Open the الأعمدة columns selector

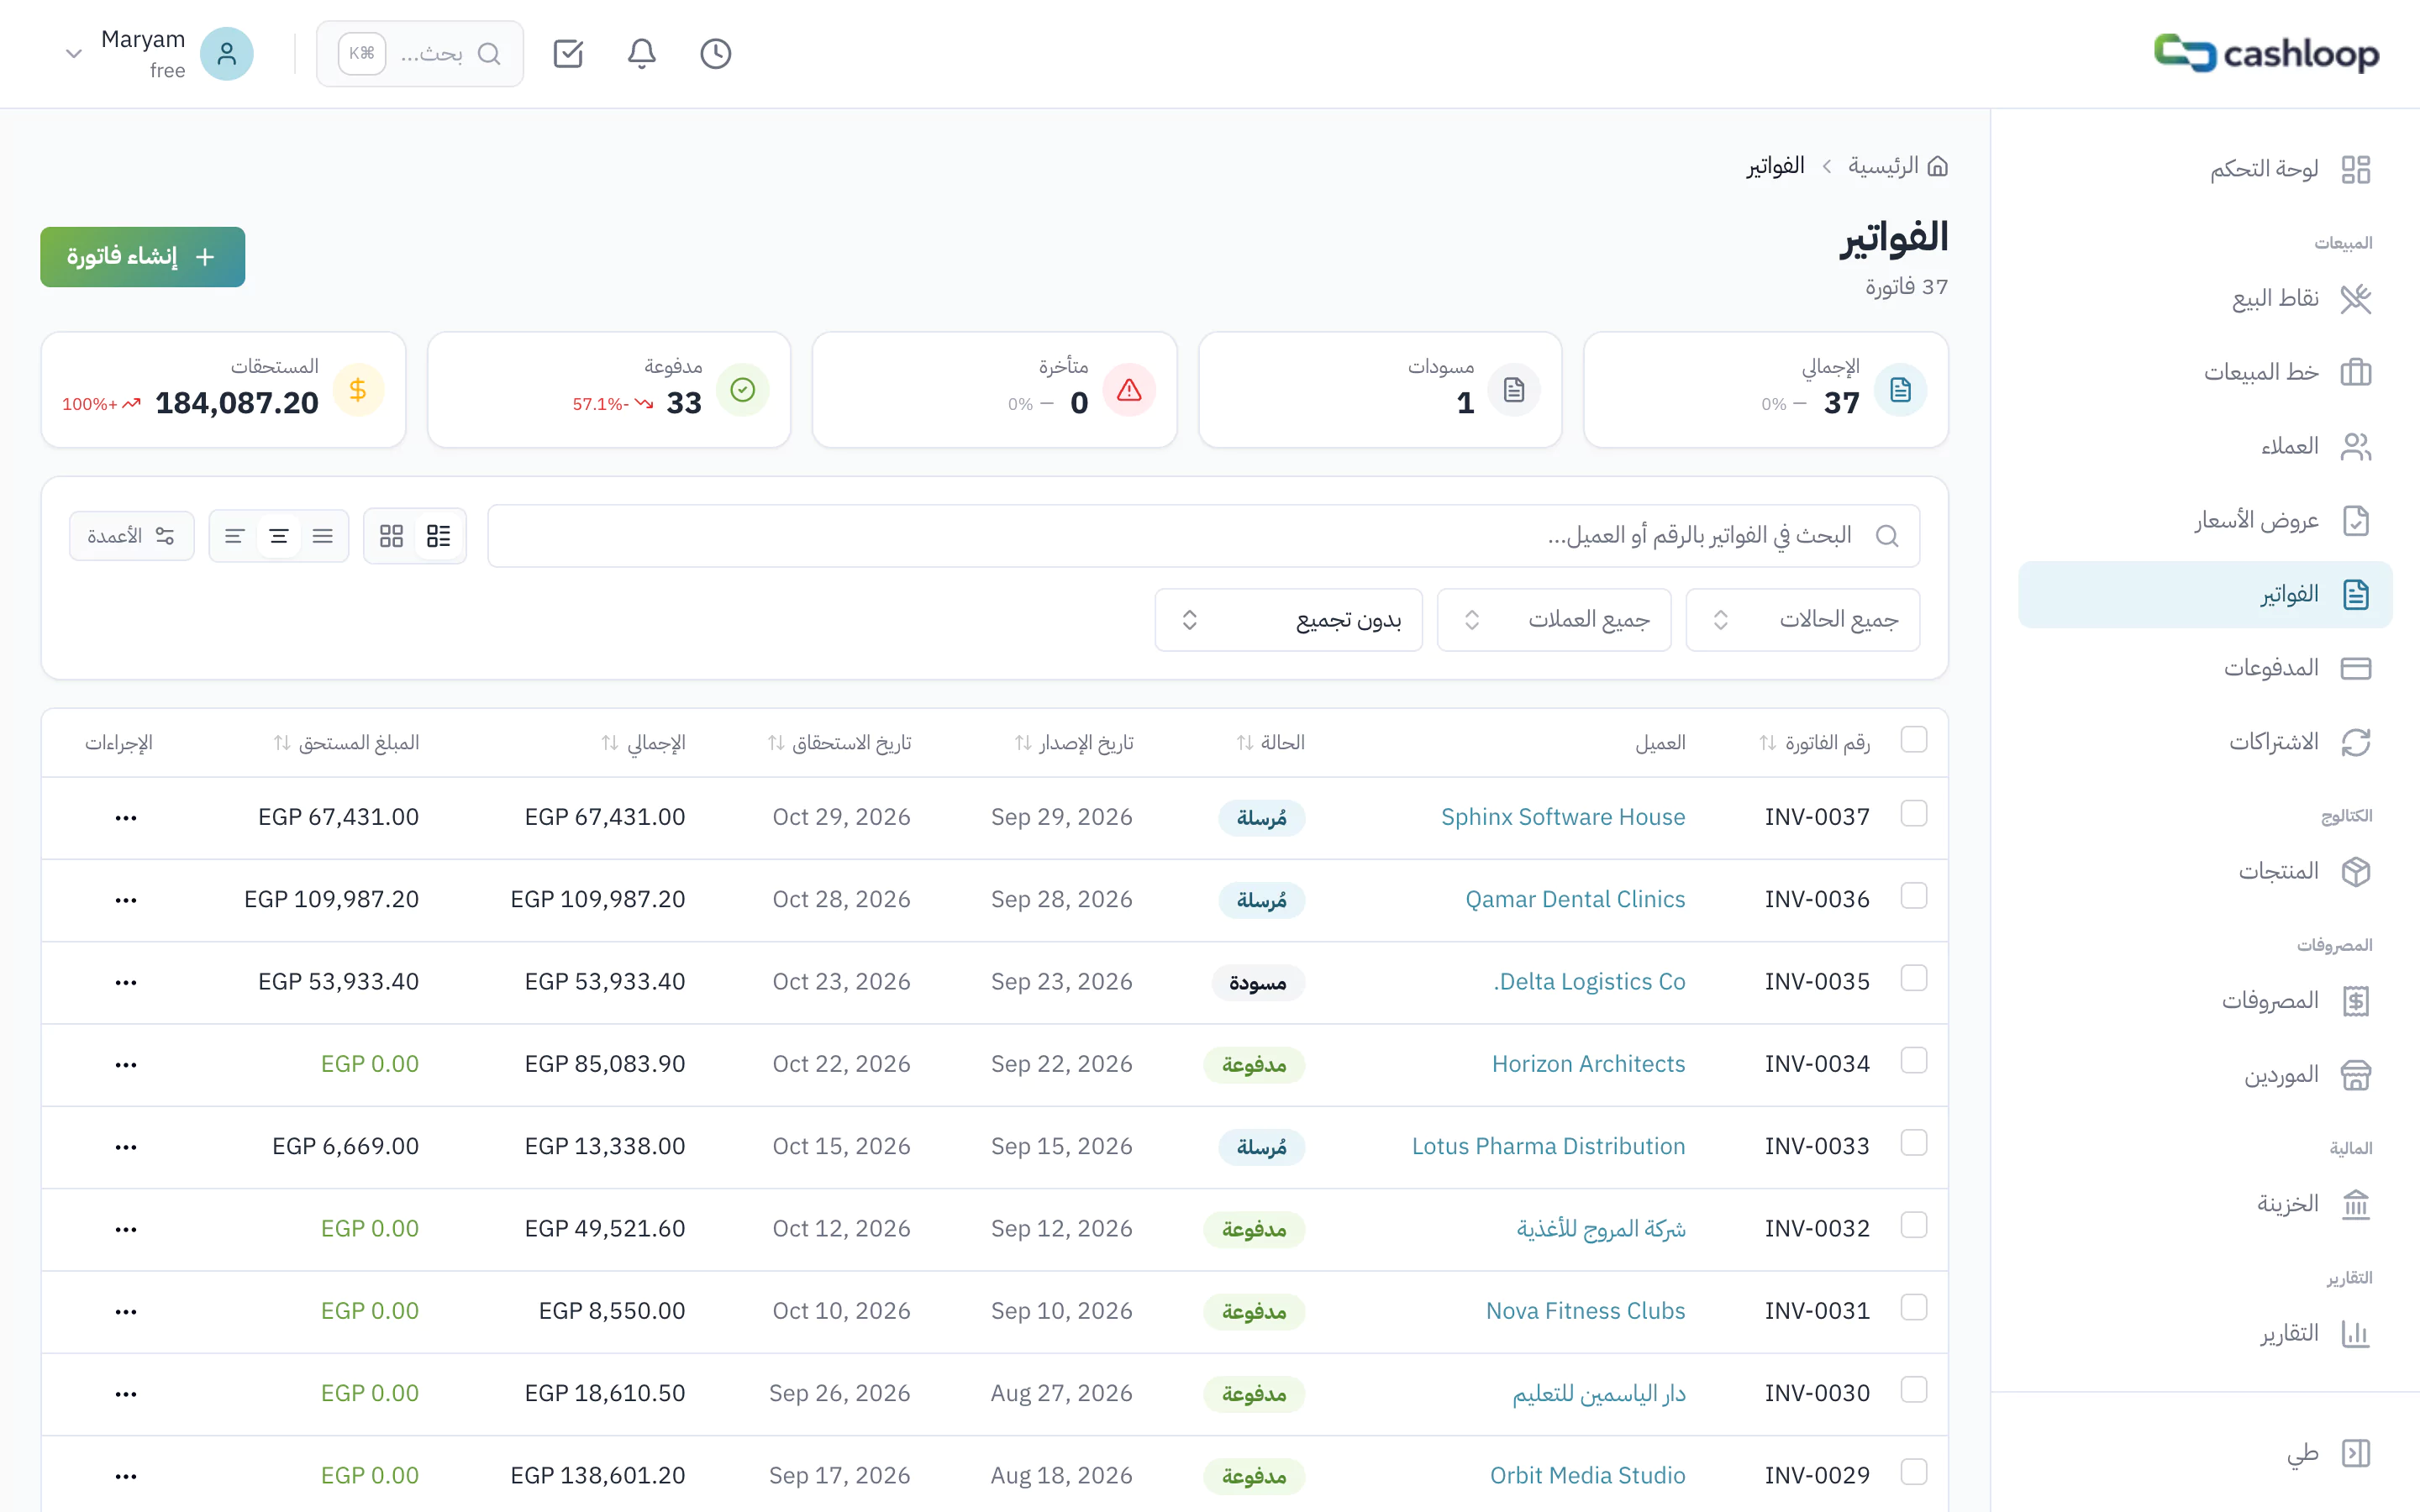[132, 536]
